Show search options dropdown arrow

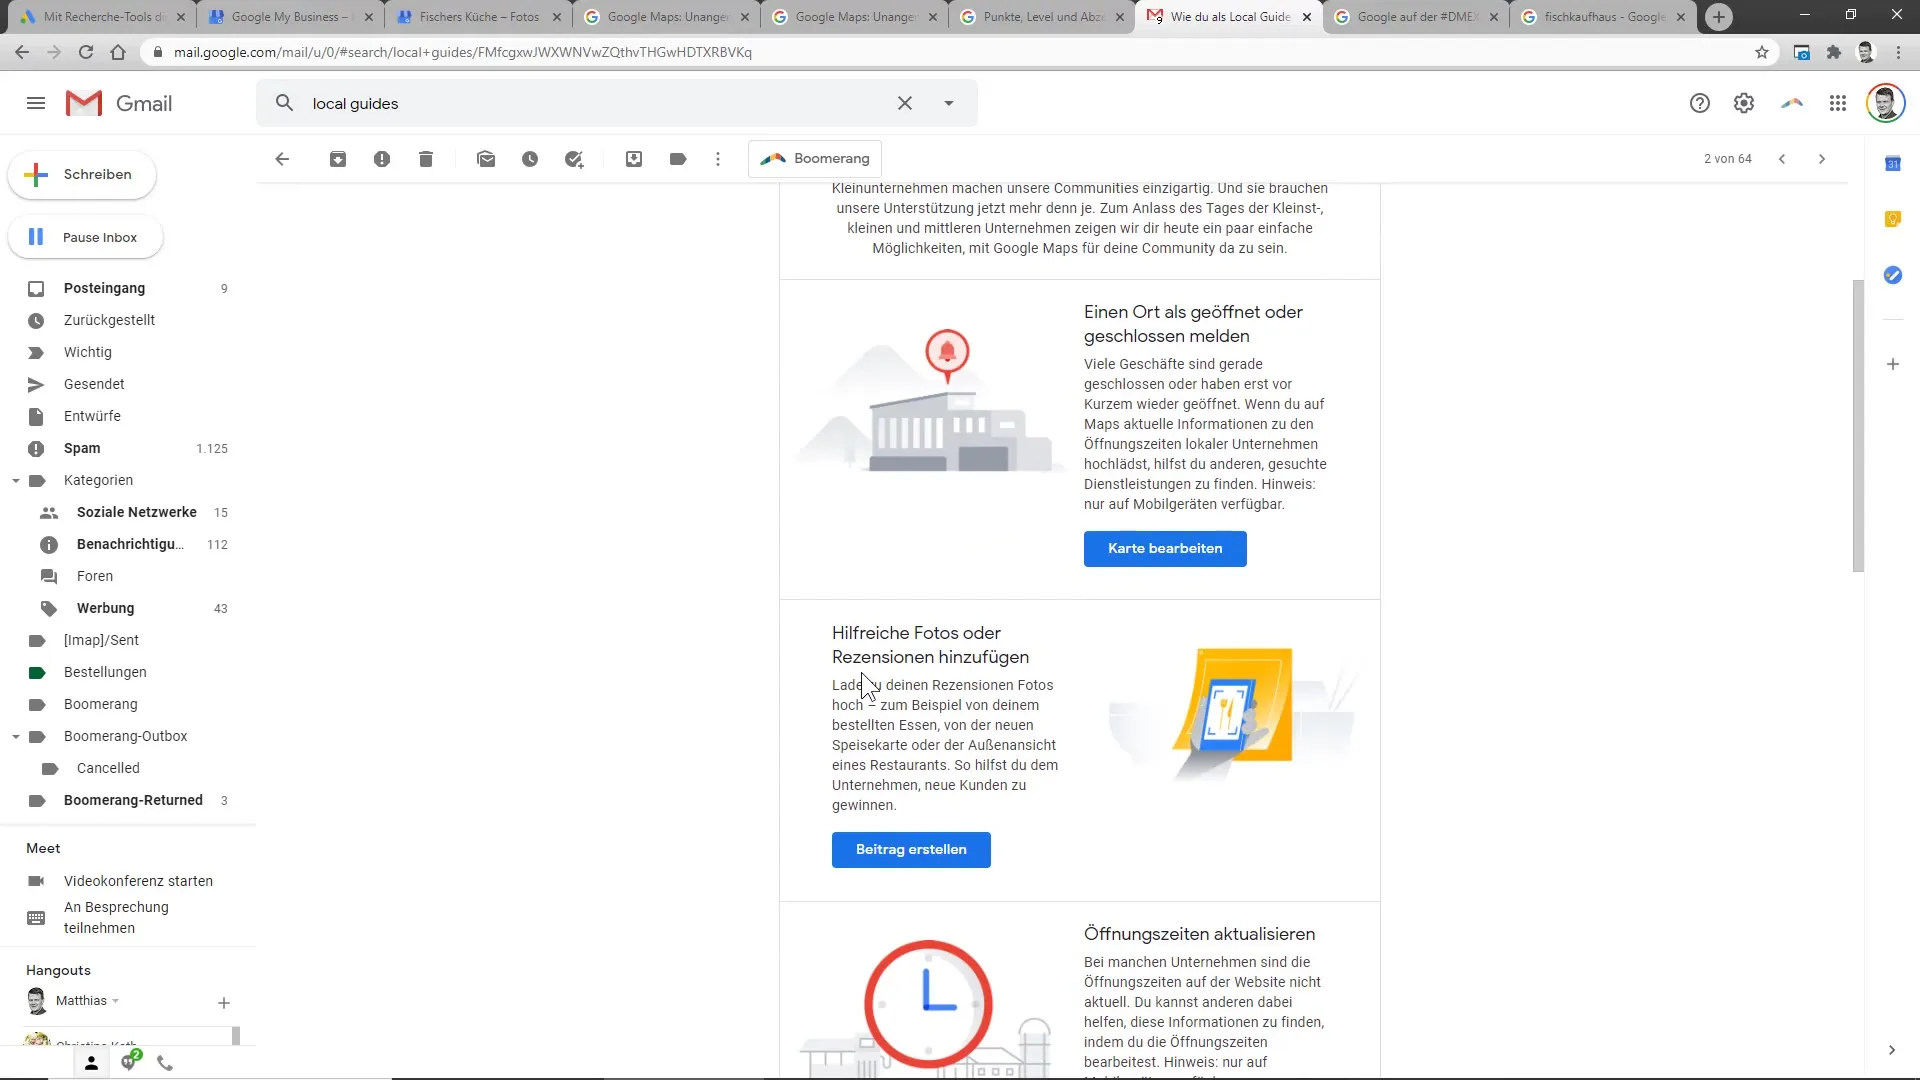[x=949, y=103]
